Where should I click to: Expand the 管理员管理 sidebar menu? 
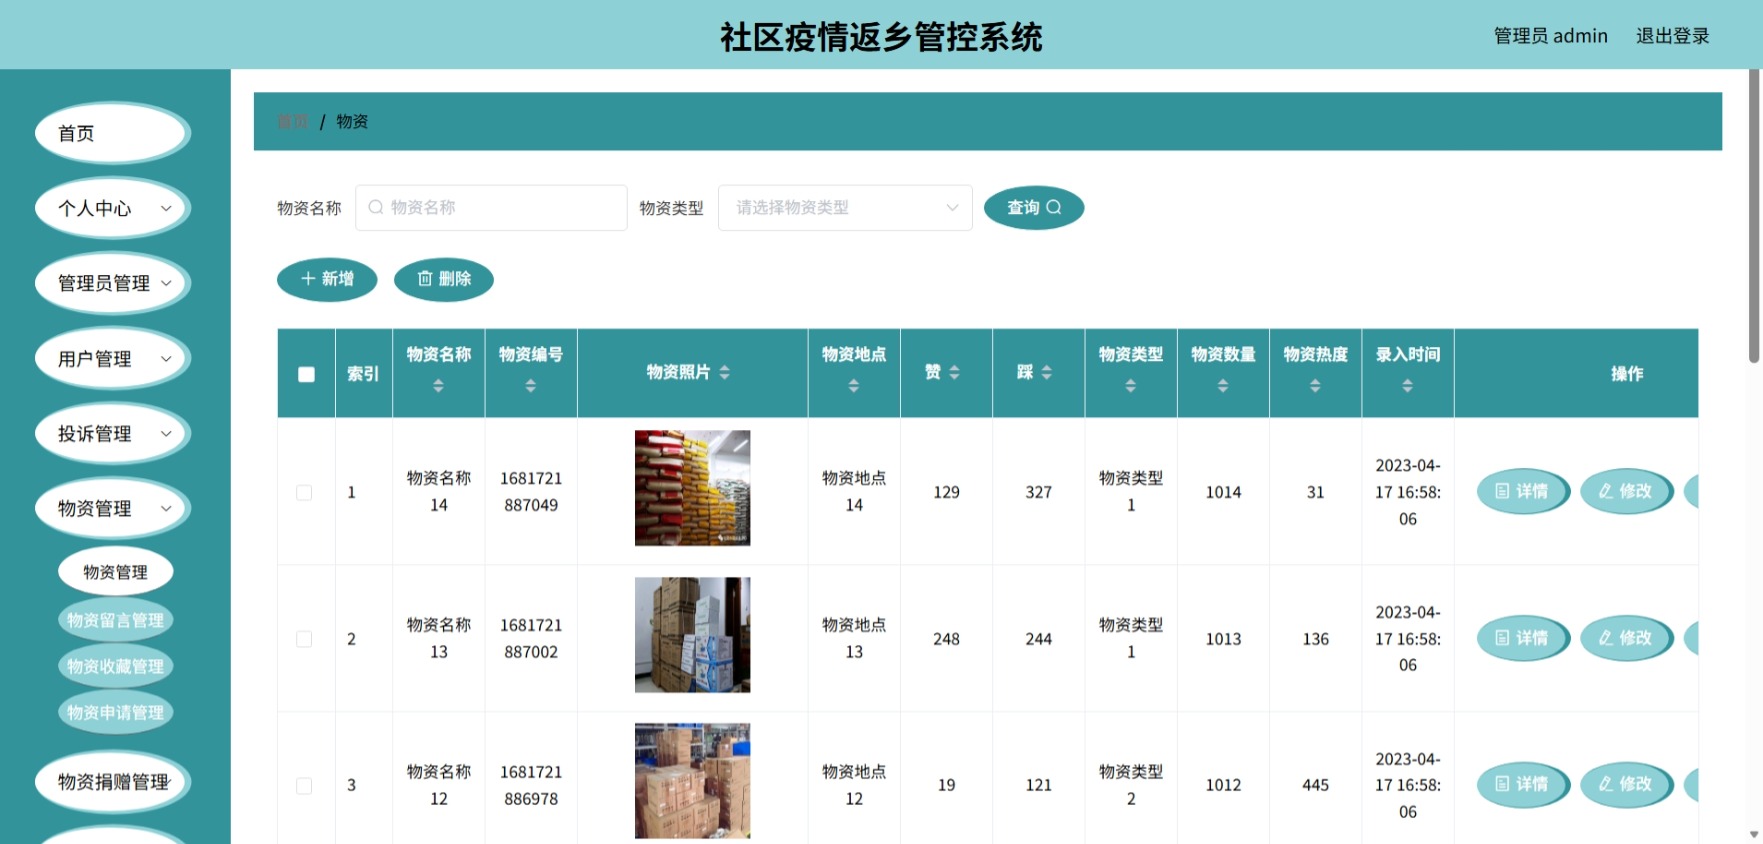click(x=112, y=283)
